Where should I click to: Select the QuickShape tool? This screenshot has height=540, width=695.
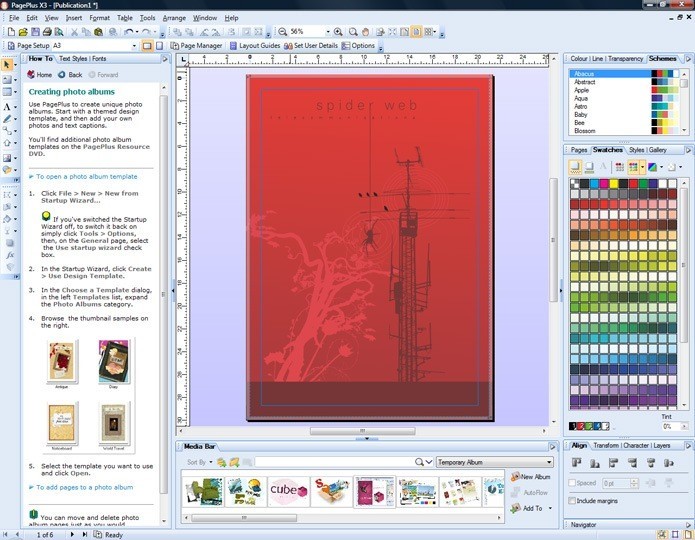pos(7,143)
